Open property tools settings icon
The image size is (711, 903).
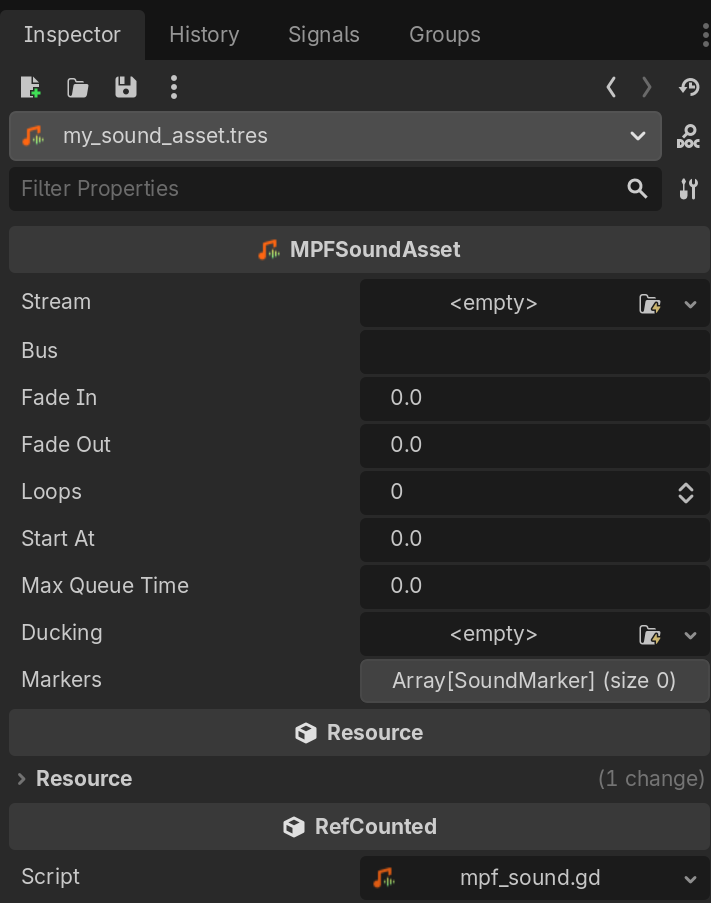[688, 189]
